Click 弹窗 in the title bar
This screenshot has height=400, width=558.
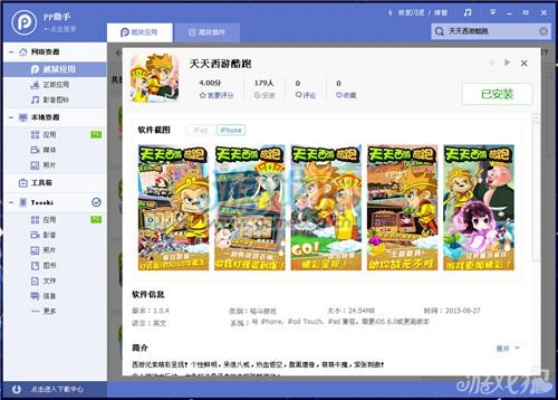(x=441, y=13)
